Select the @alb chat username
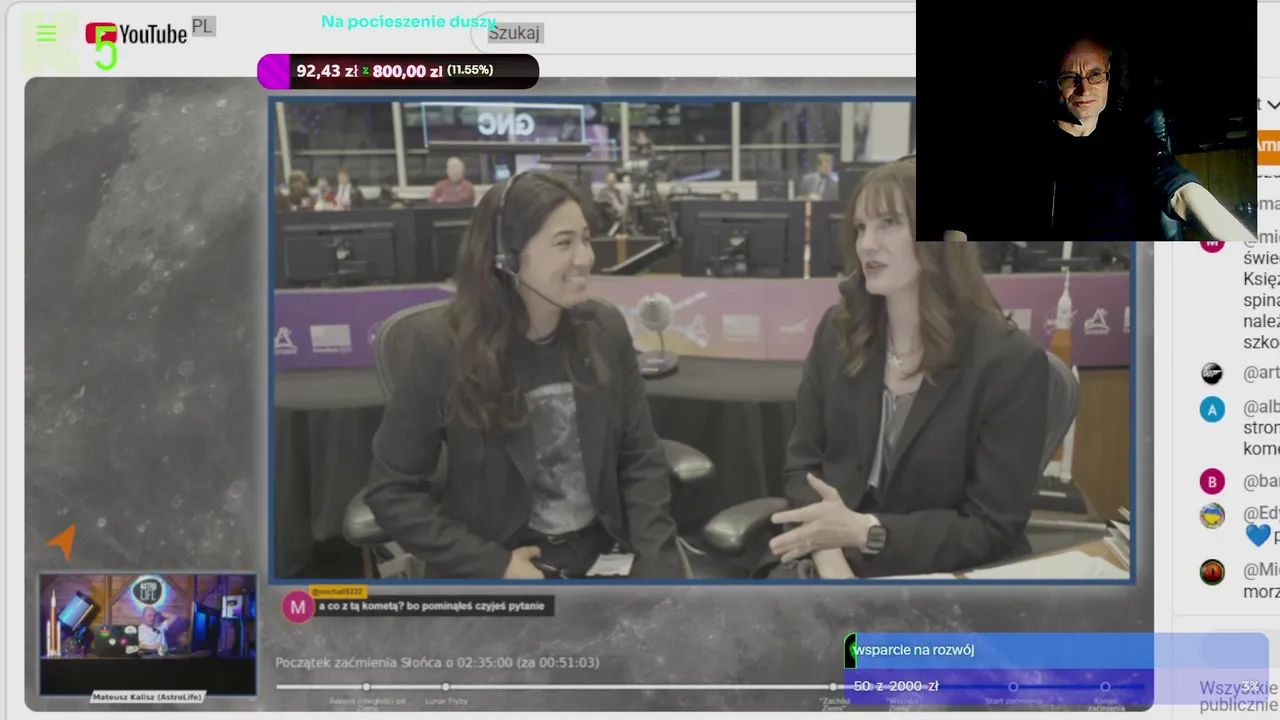This screenshot has width=1280, height=720. click(x=1261, y=408)
